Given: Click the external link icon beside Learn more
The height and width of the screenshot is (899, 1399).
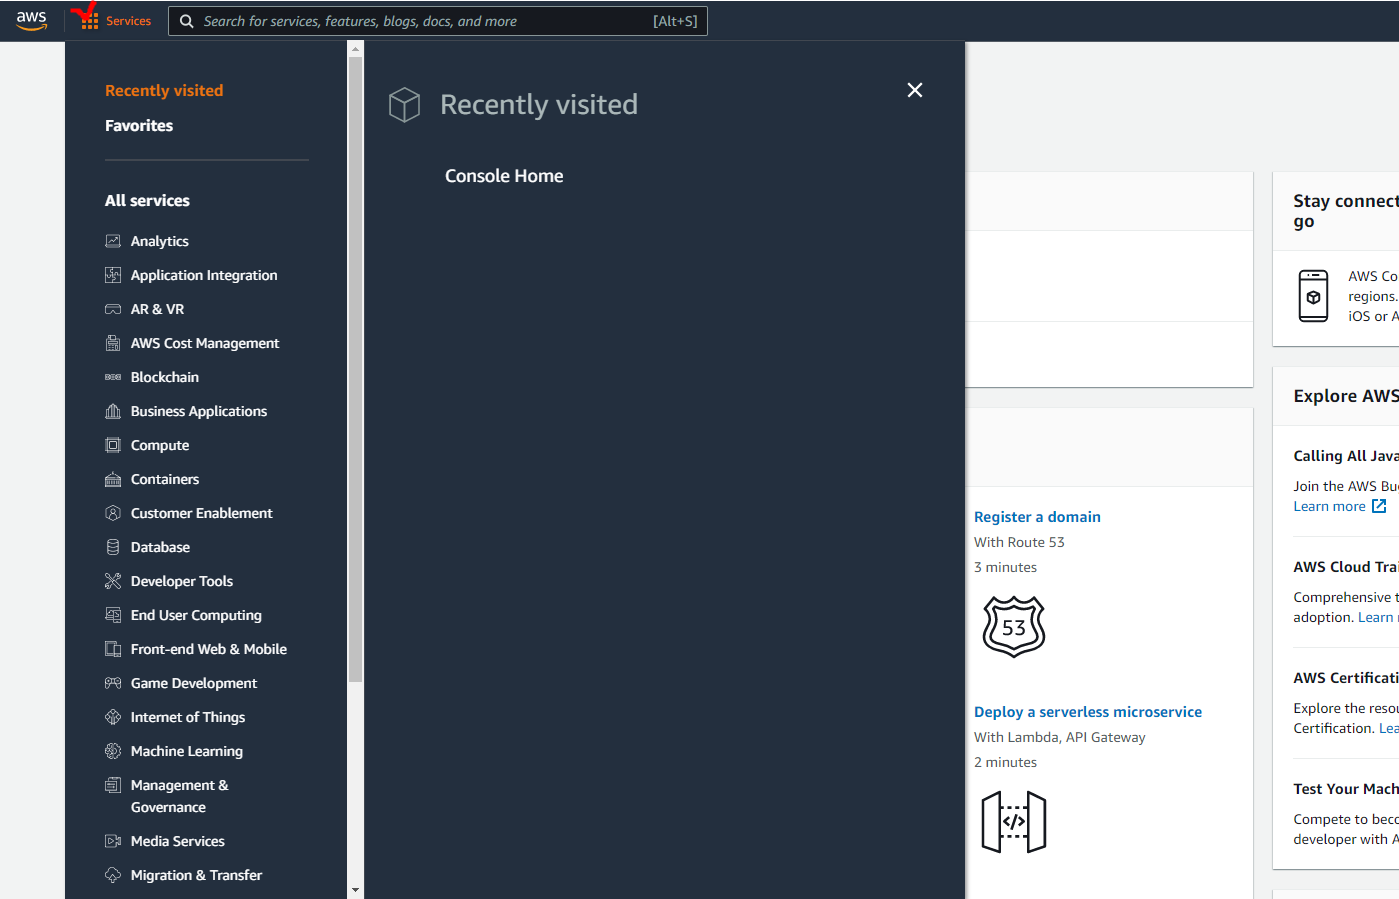Looking at the screenshot, I should [x=1379, y=506].
